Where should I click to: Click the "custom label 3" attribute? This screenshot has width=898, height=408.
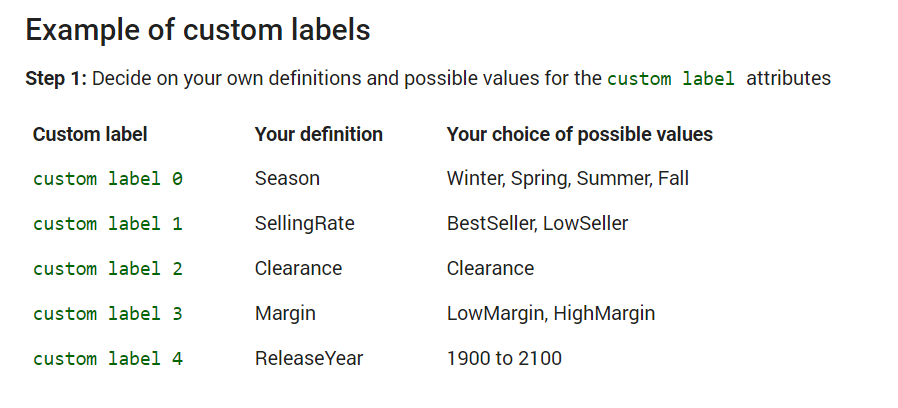pyautogui.click(x=108, y=314)
